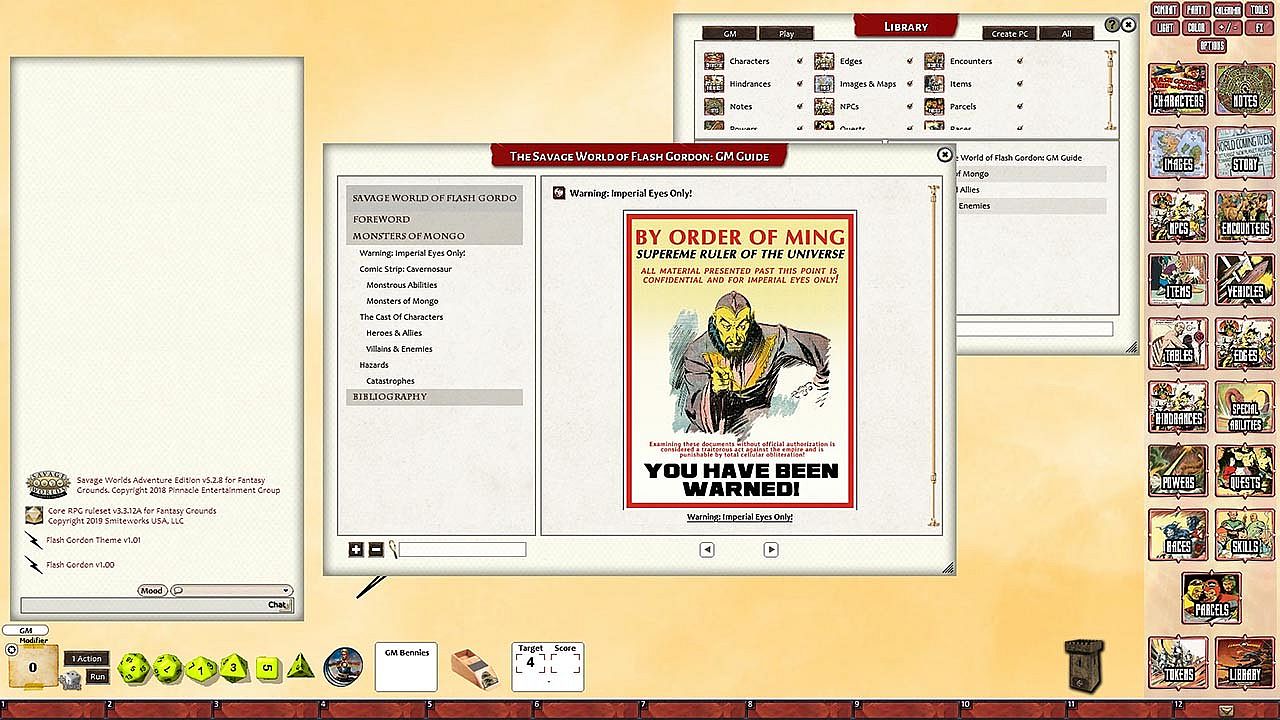The height and width of the screenshot is (720, 1280).
Task: Collapse the Monsters of Mongo chapter
Action: point(434,236)
